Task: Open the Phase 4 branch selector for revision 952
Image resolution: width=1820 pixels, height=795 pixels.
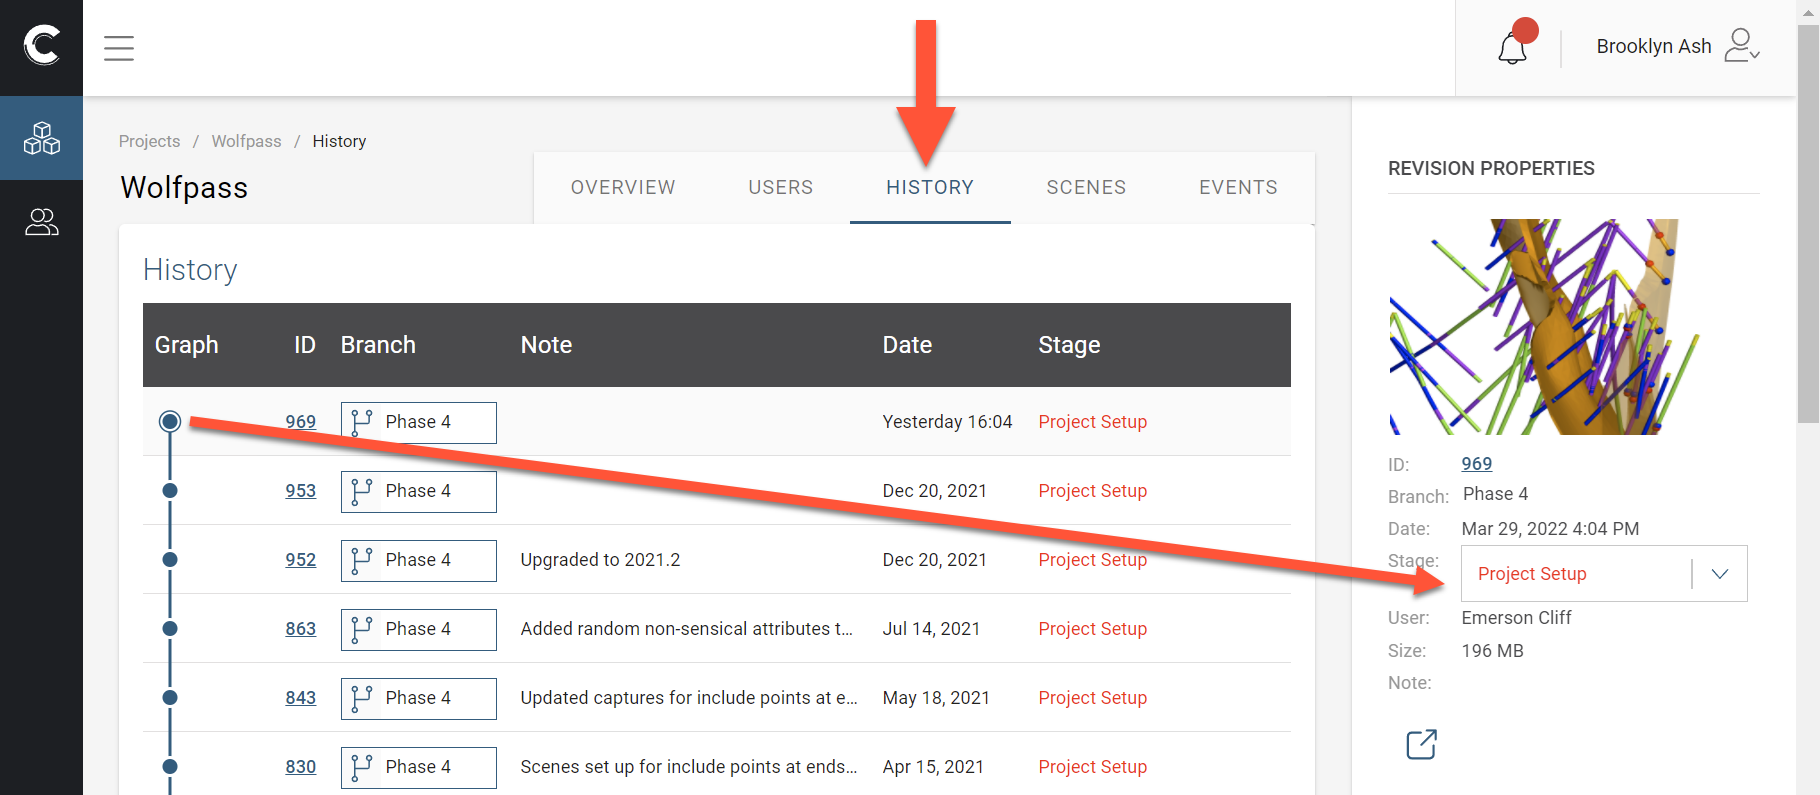Action: 418,560
